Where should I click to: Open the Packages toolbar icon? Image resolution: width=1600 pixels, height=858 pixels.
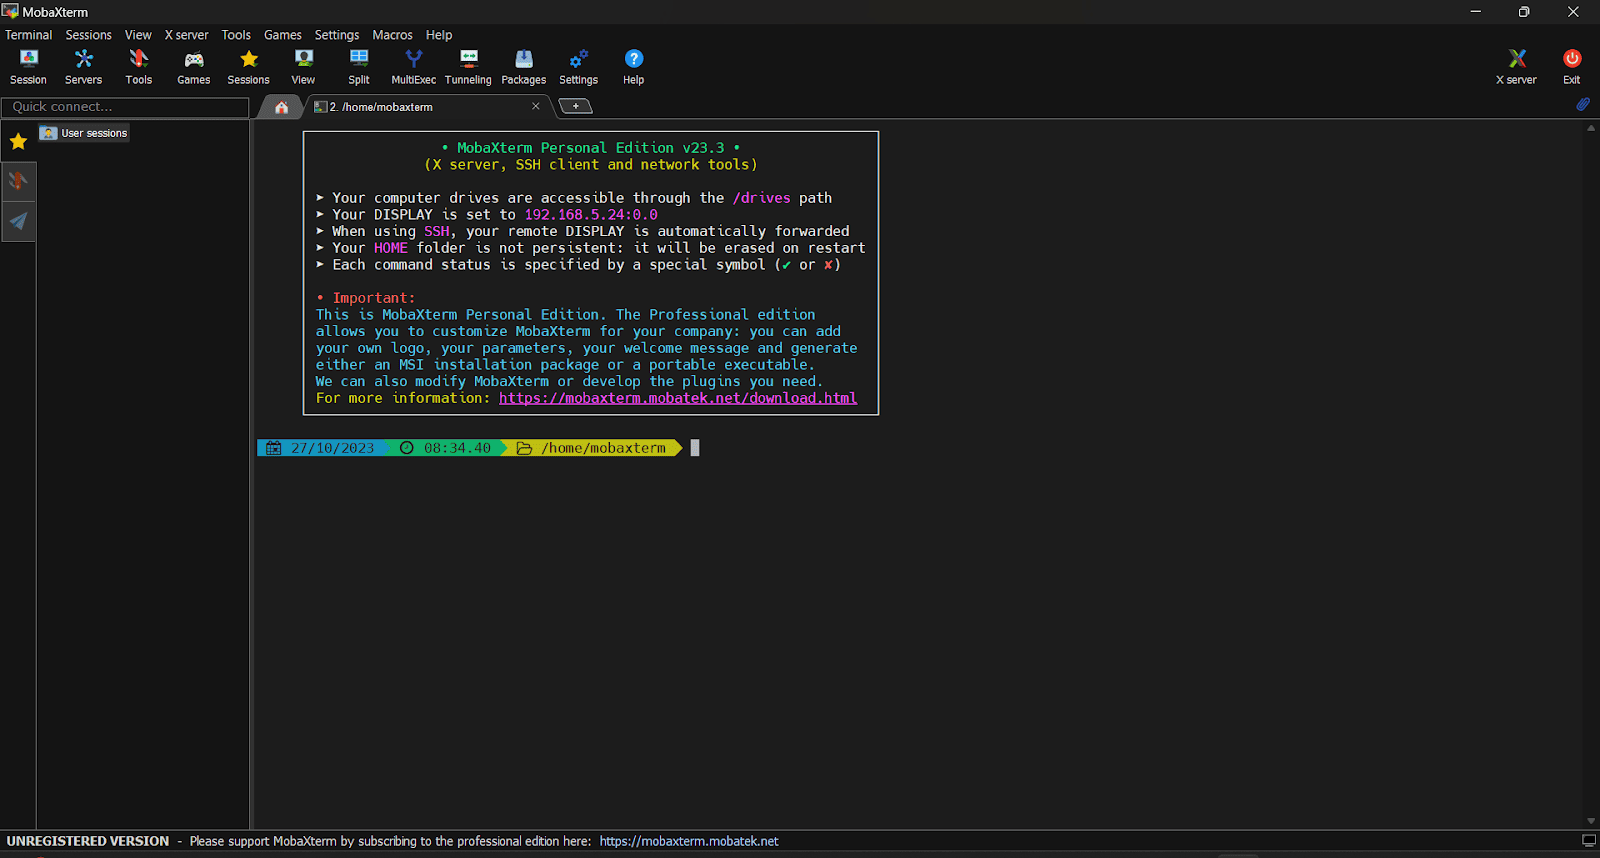[x=524, y=67]
